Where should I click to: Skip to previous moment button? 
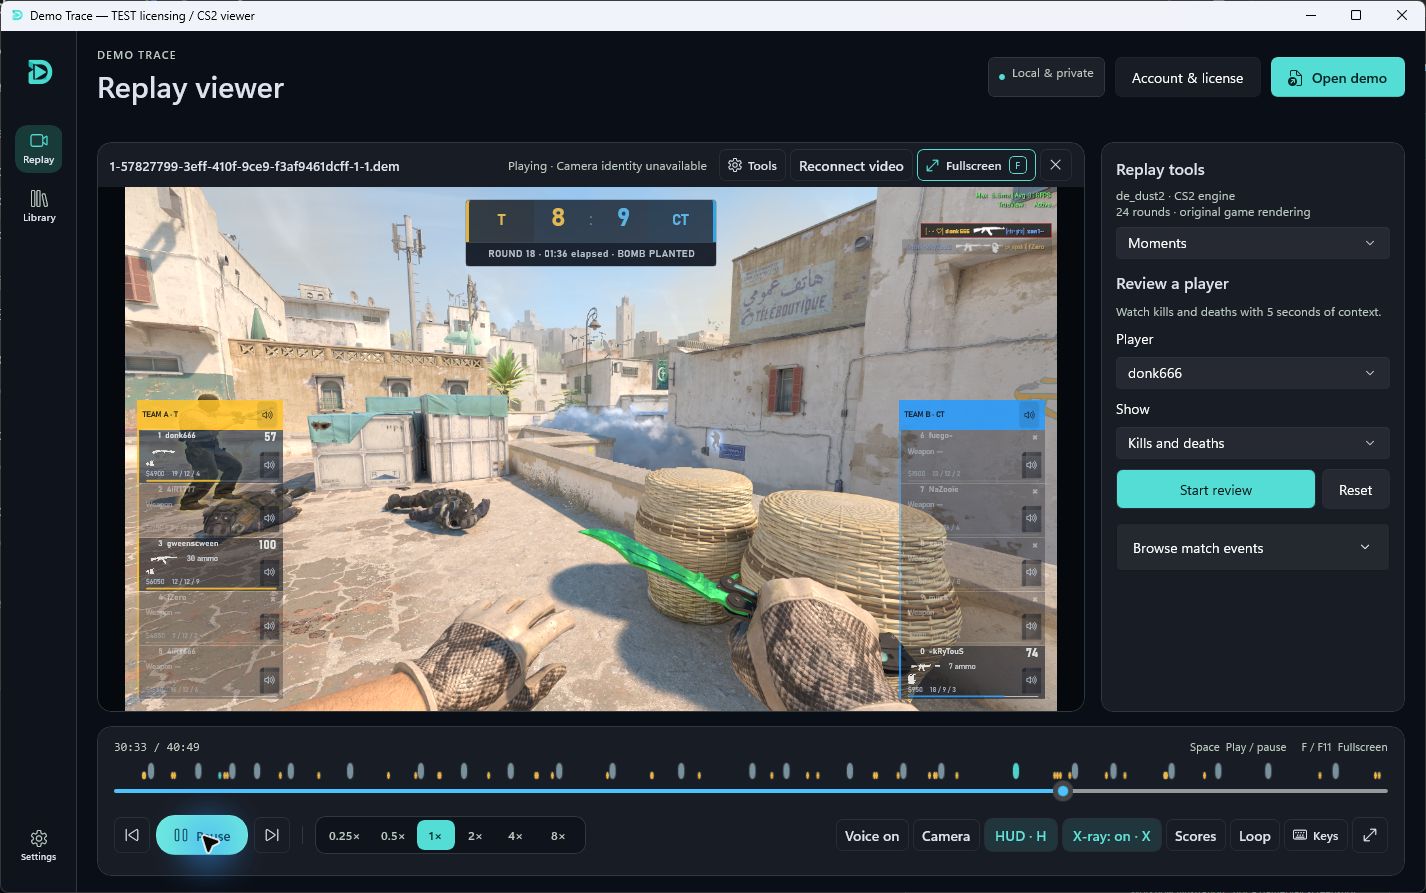132,835
